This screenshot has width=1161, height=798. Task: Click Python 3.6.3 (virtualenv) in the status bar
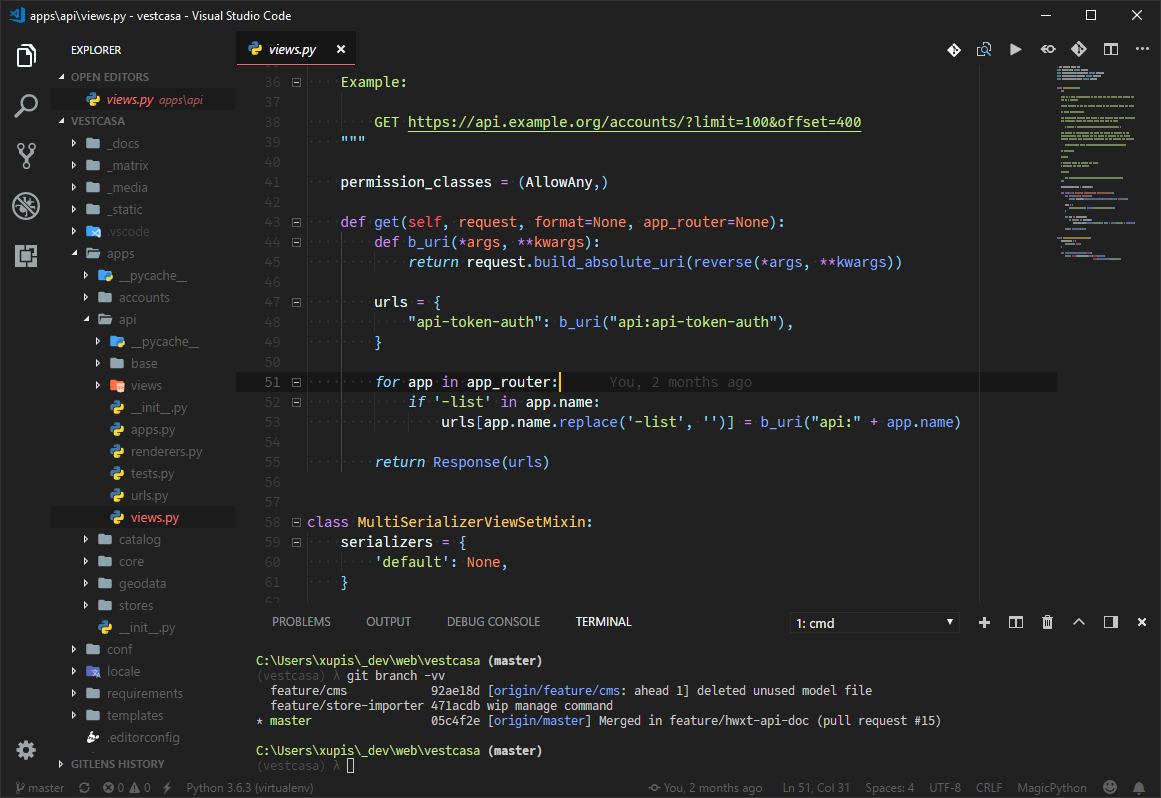(248, 787)
